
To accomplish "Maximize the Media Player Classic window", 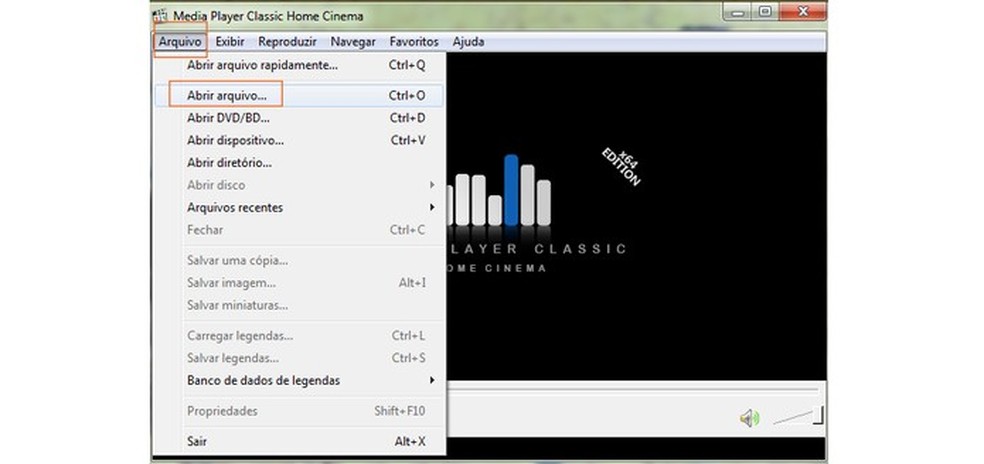I will 764,11.
